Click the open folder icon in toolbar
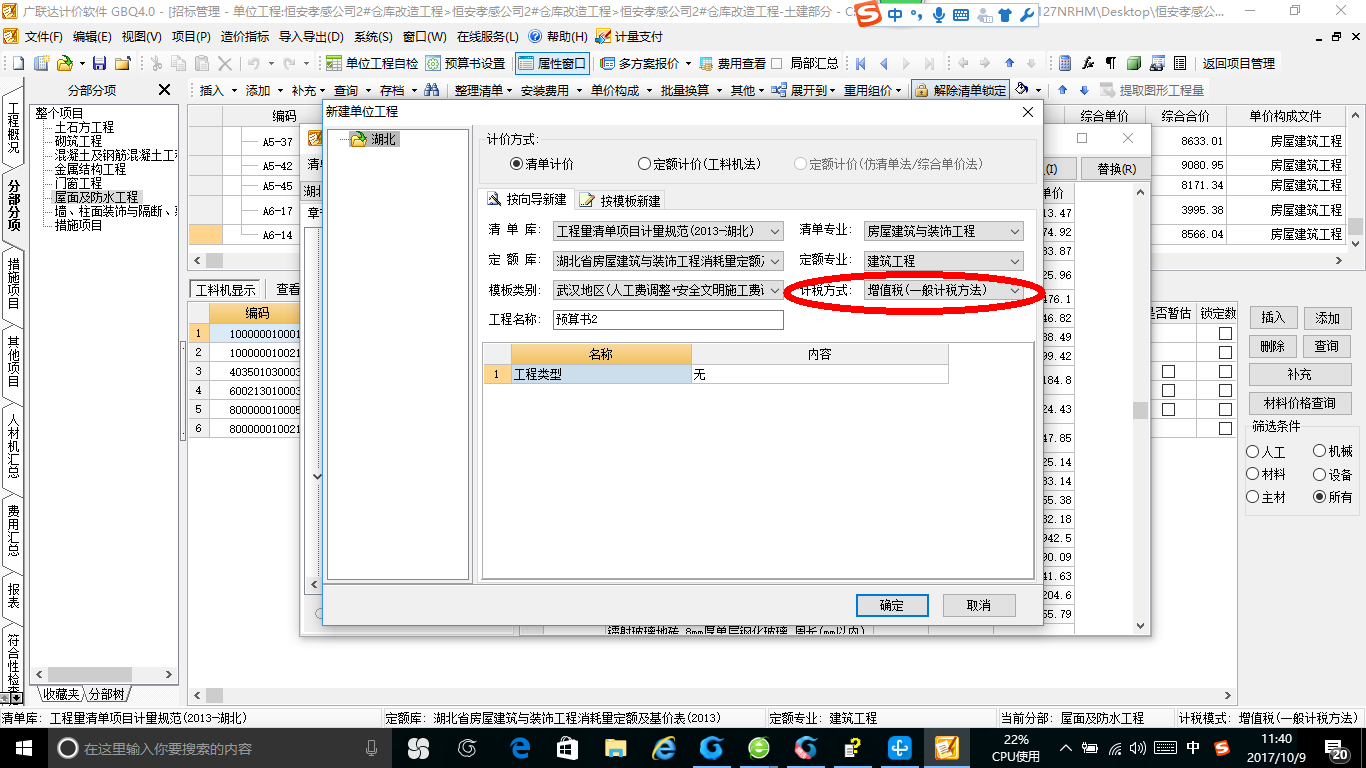Viewport: 1366px width, 768px height. 63,63
